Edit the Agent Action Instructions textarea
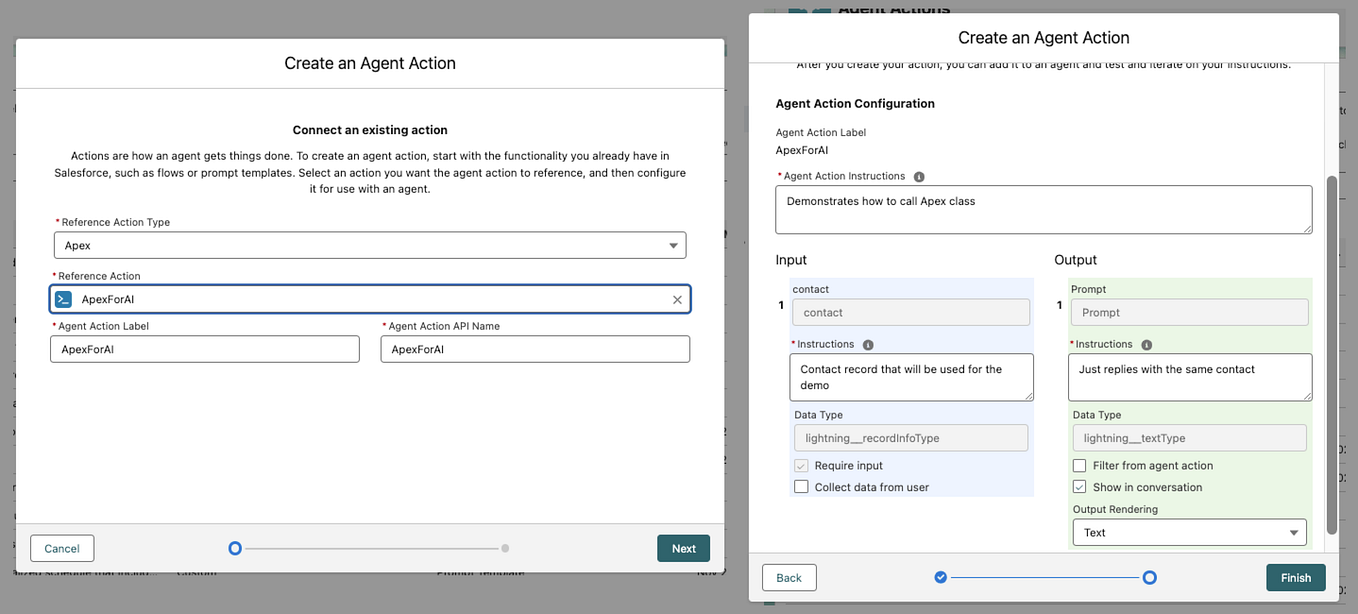The width and height of the screenshot is (1358, 614). click(x=1044, y=209)
